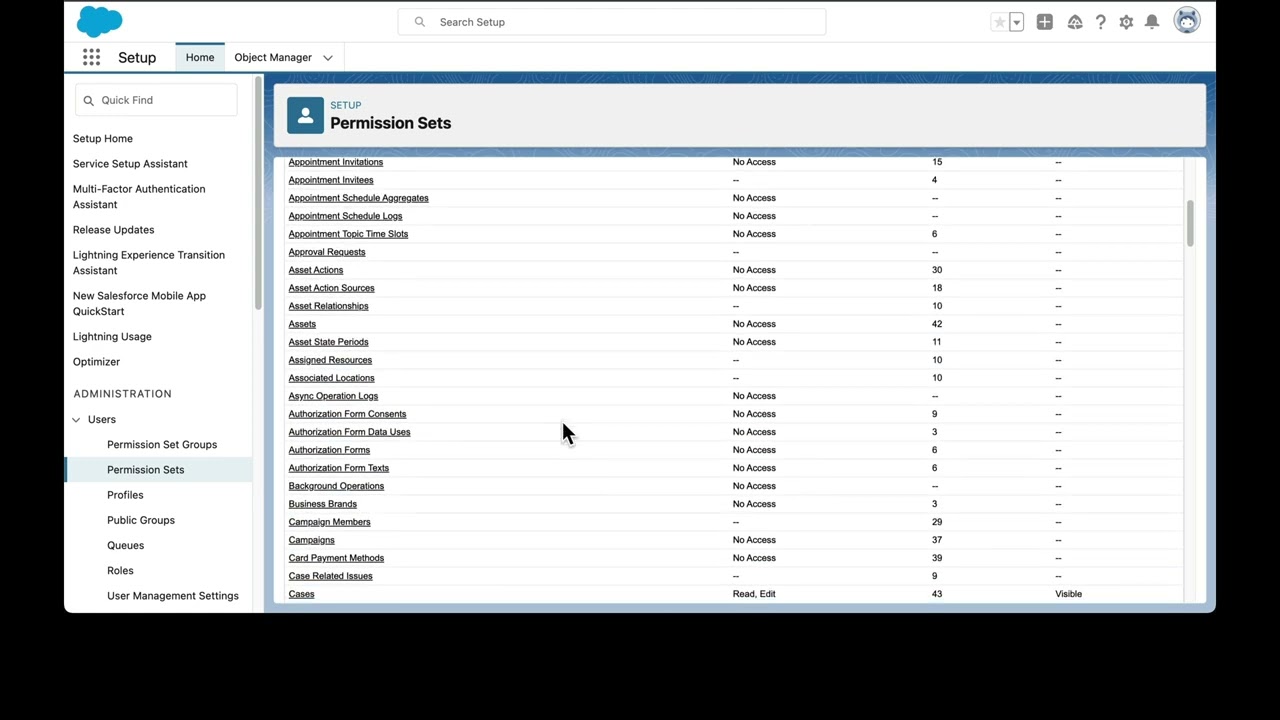This screenshot has height=720, width=1280.
Task: Open the Background Operations link
Action: tap(337, 486)
